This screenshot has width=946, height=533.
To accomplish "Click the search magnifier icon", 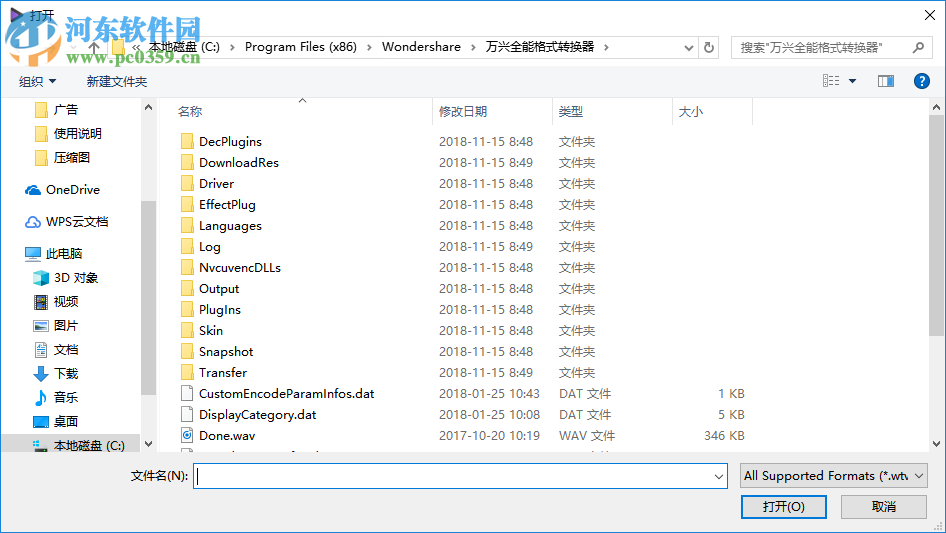I will 918,47.
